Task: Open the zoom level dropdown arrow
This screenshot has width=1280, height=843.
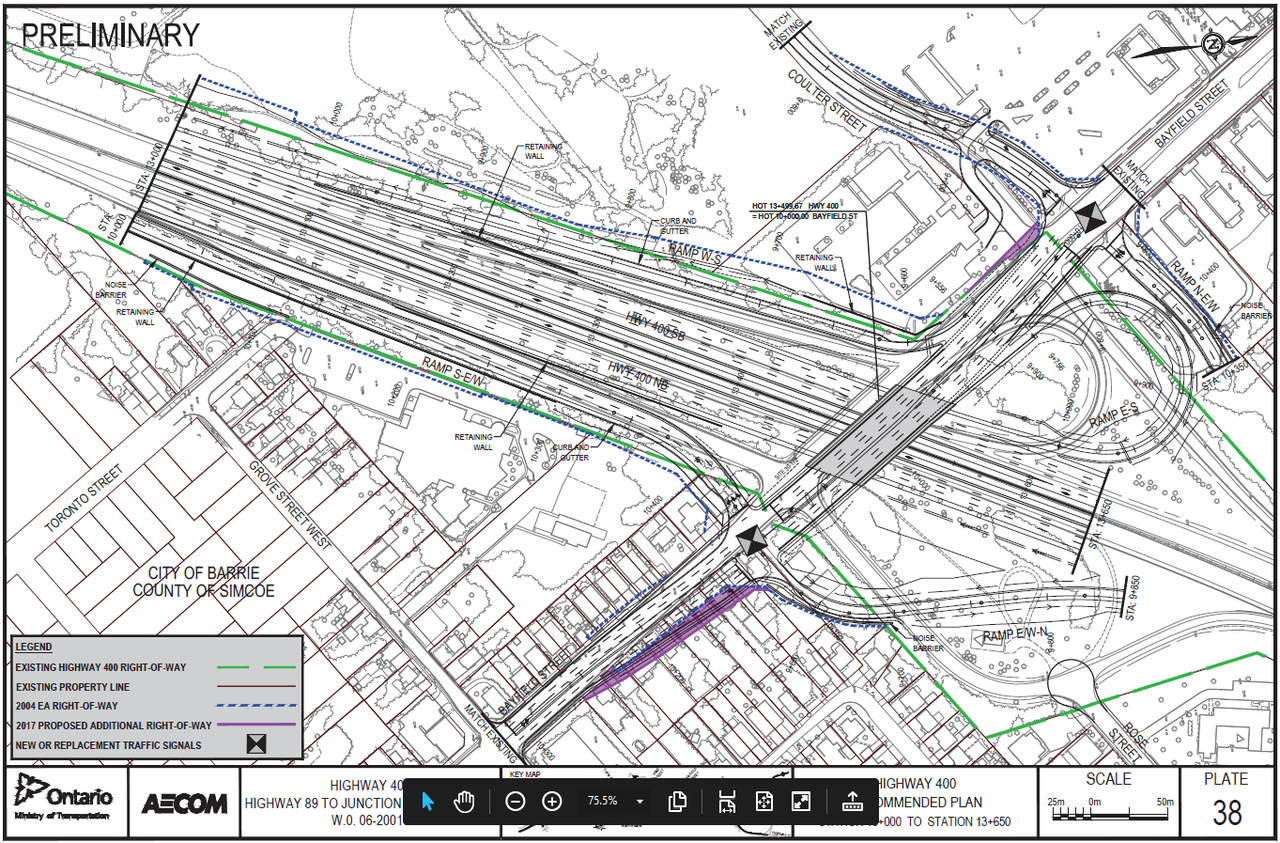Action: click(x=639, y=801)
